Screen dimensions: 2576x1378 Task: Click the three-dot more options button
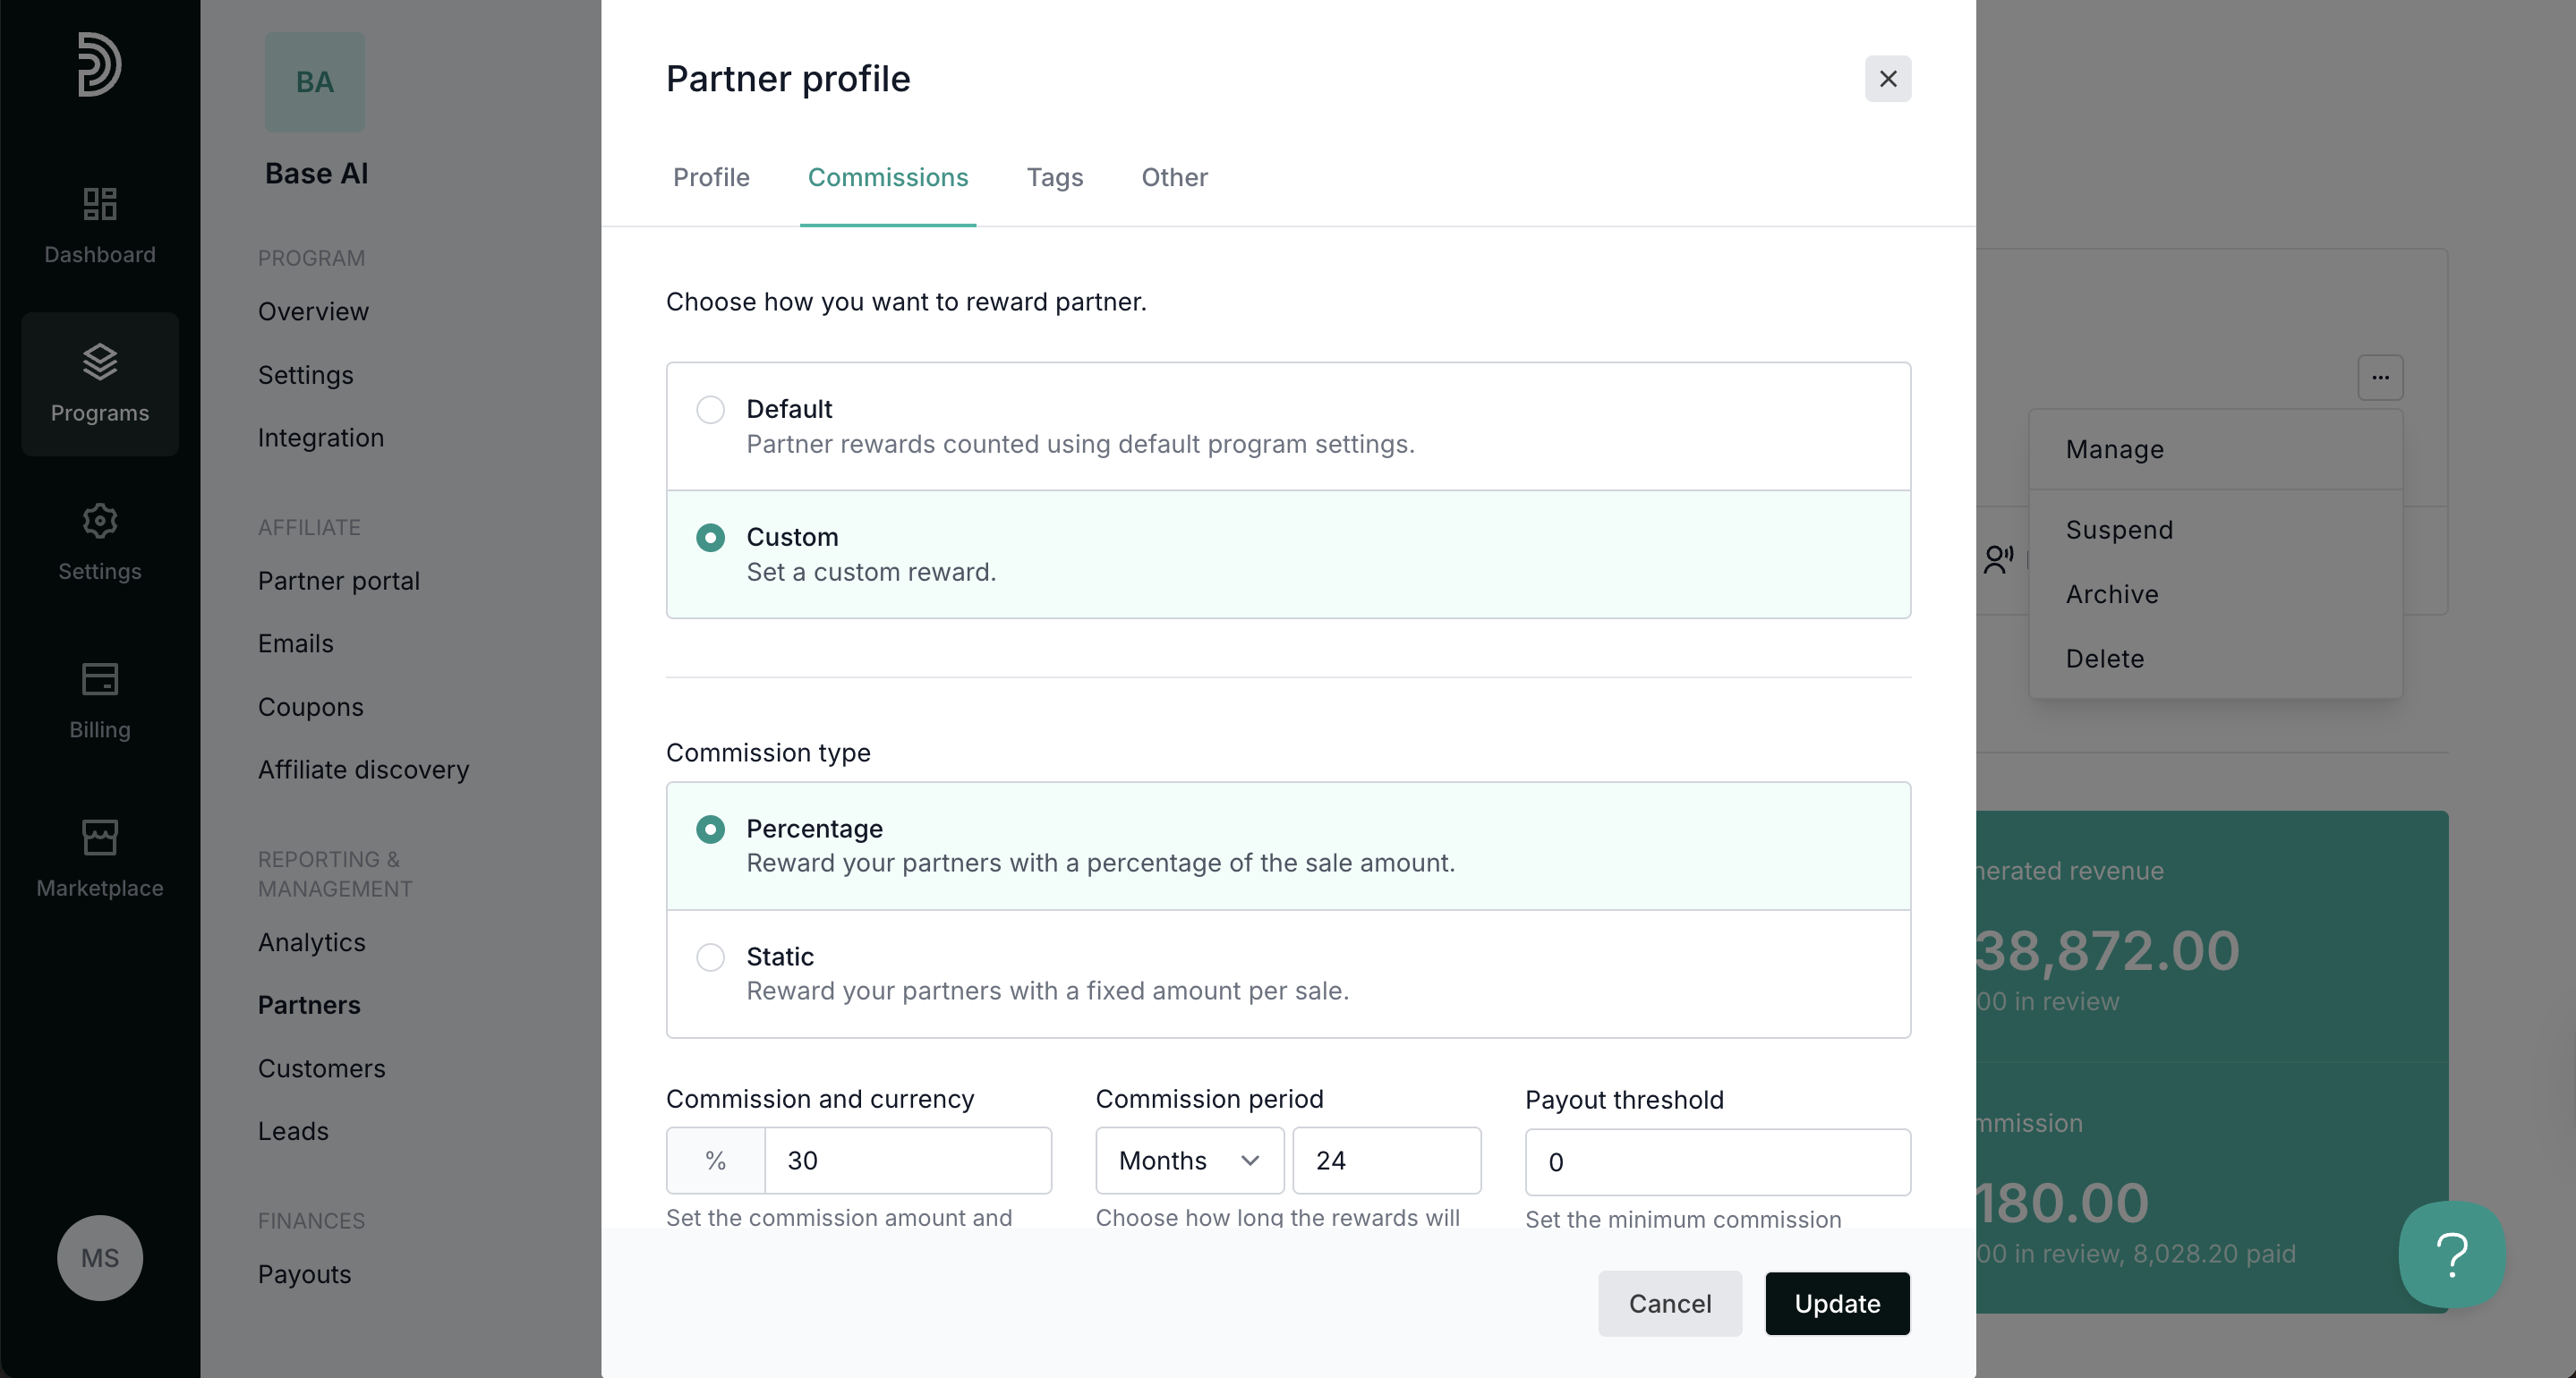(2380, 377)
